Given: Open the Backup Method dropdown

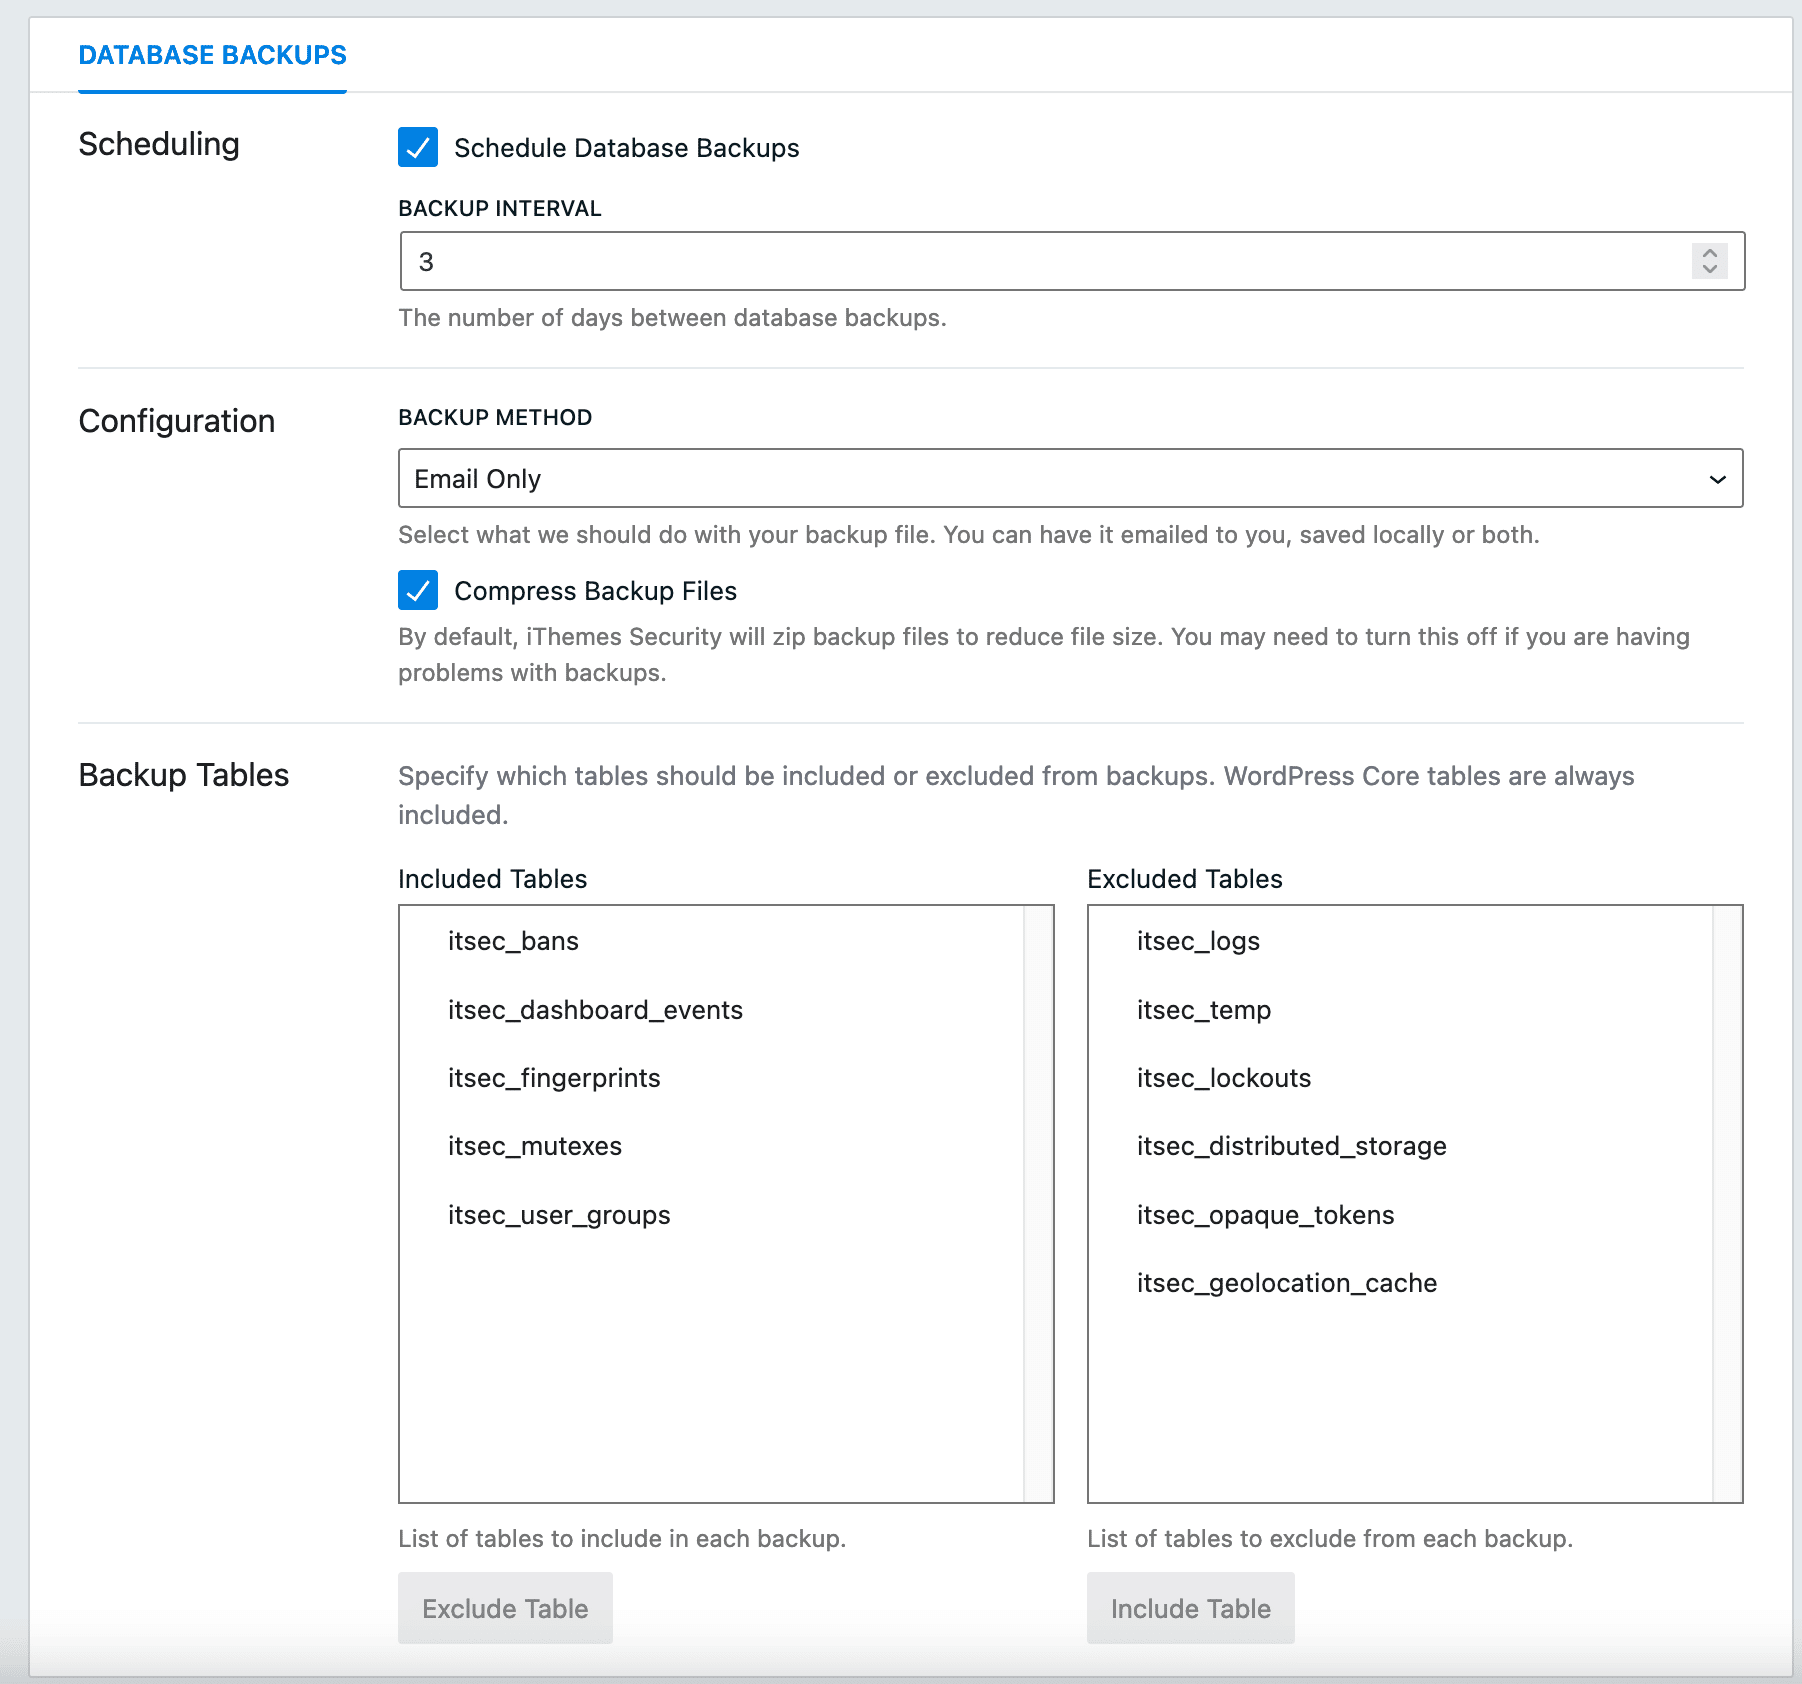Looking at the screenshot, I should pyautogui.click(x=1070, y=478).
